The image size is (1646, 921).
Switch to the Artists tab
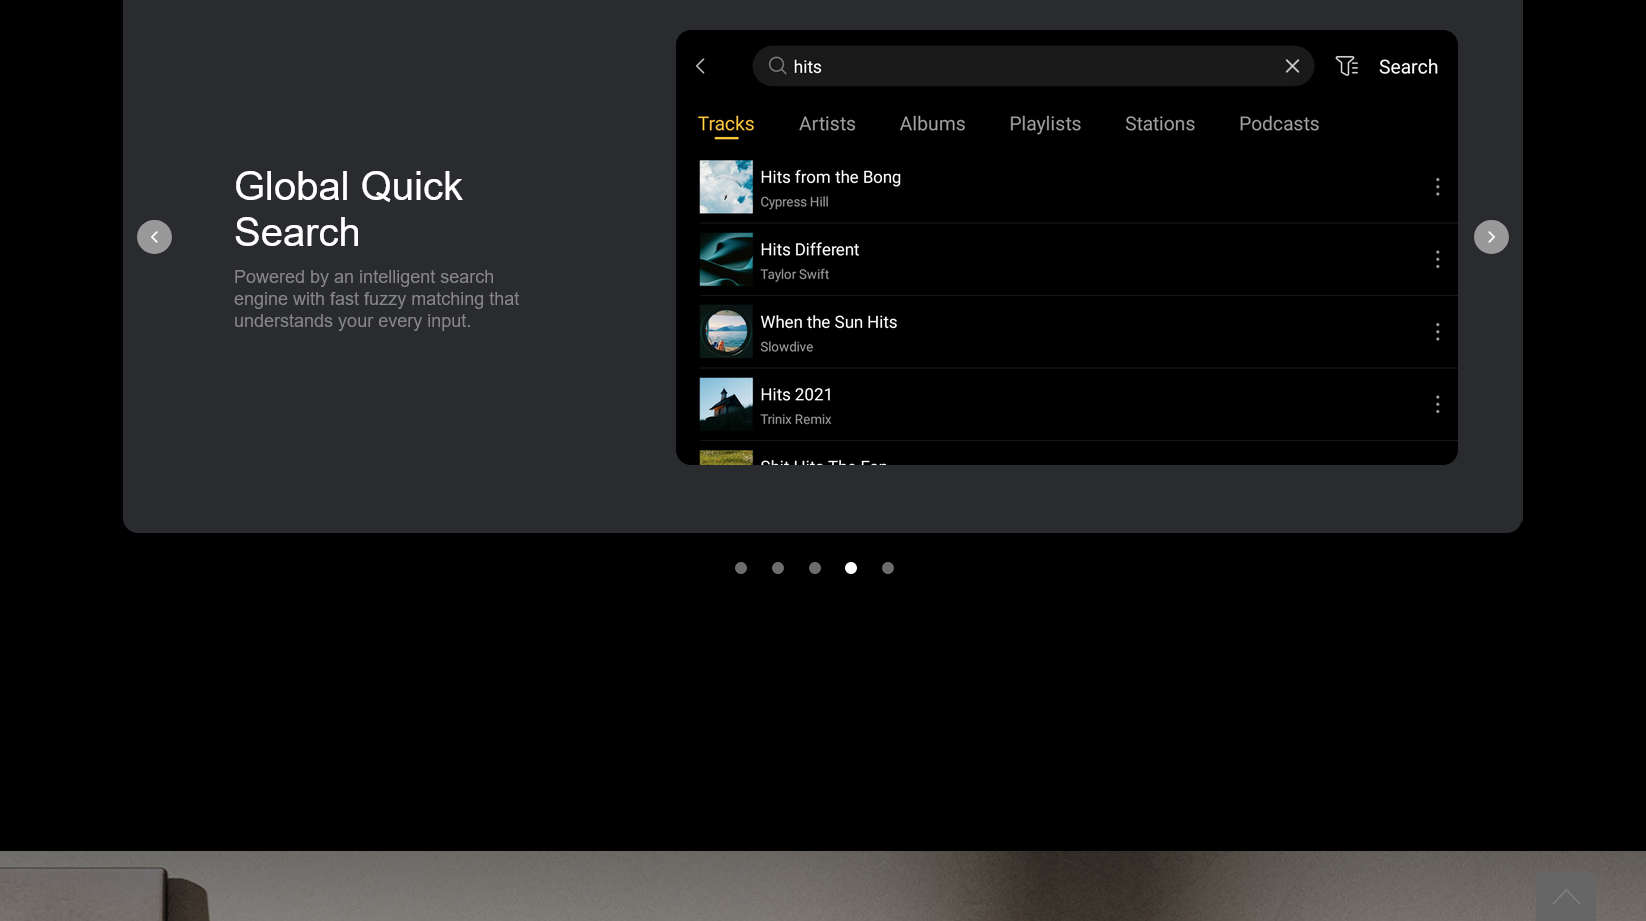[x=827, y=124]
